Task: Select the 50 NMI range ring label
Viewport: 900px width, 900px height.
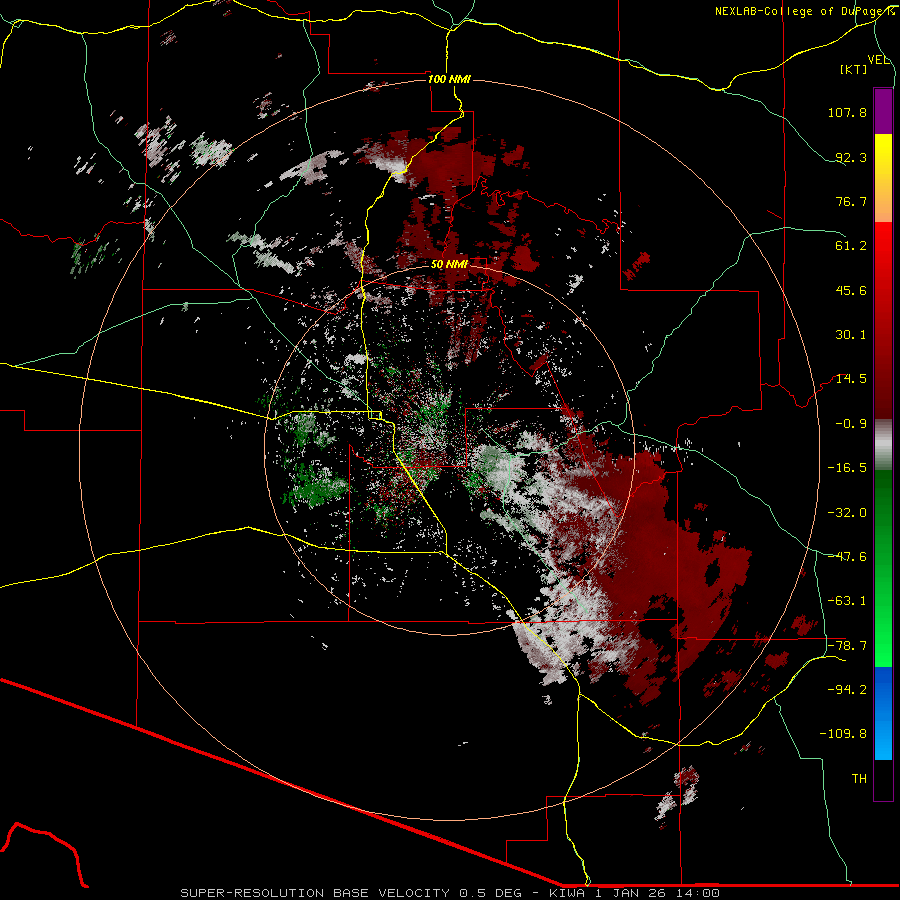Action: coord(449,264)
